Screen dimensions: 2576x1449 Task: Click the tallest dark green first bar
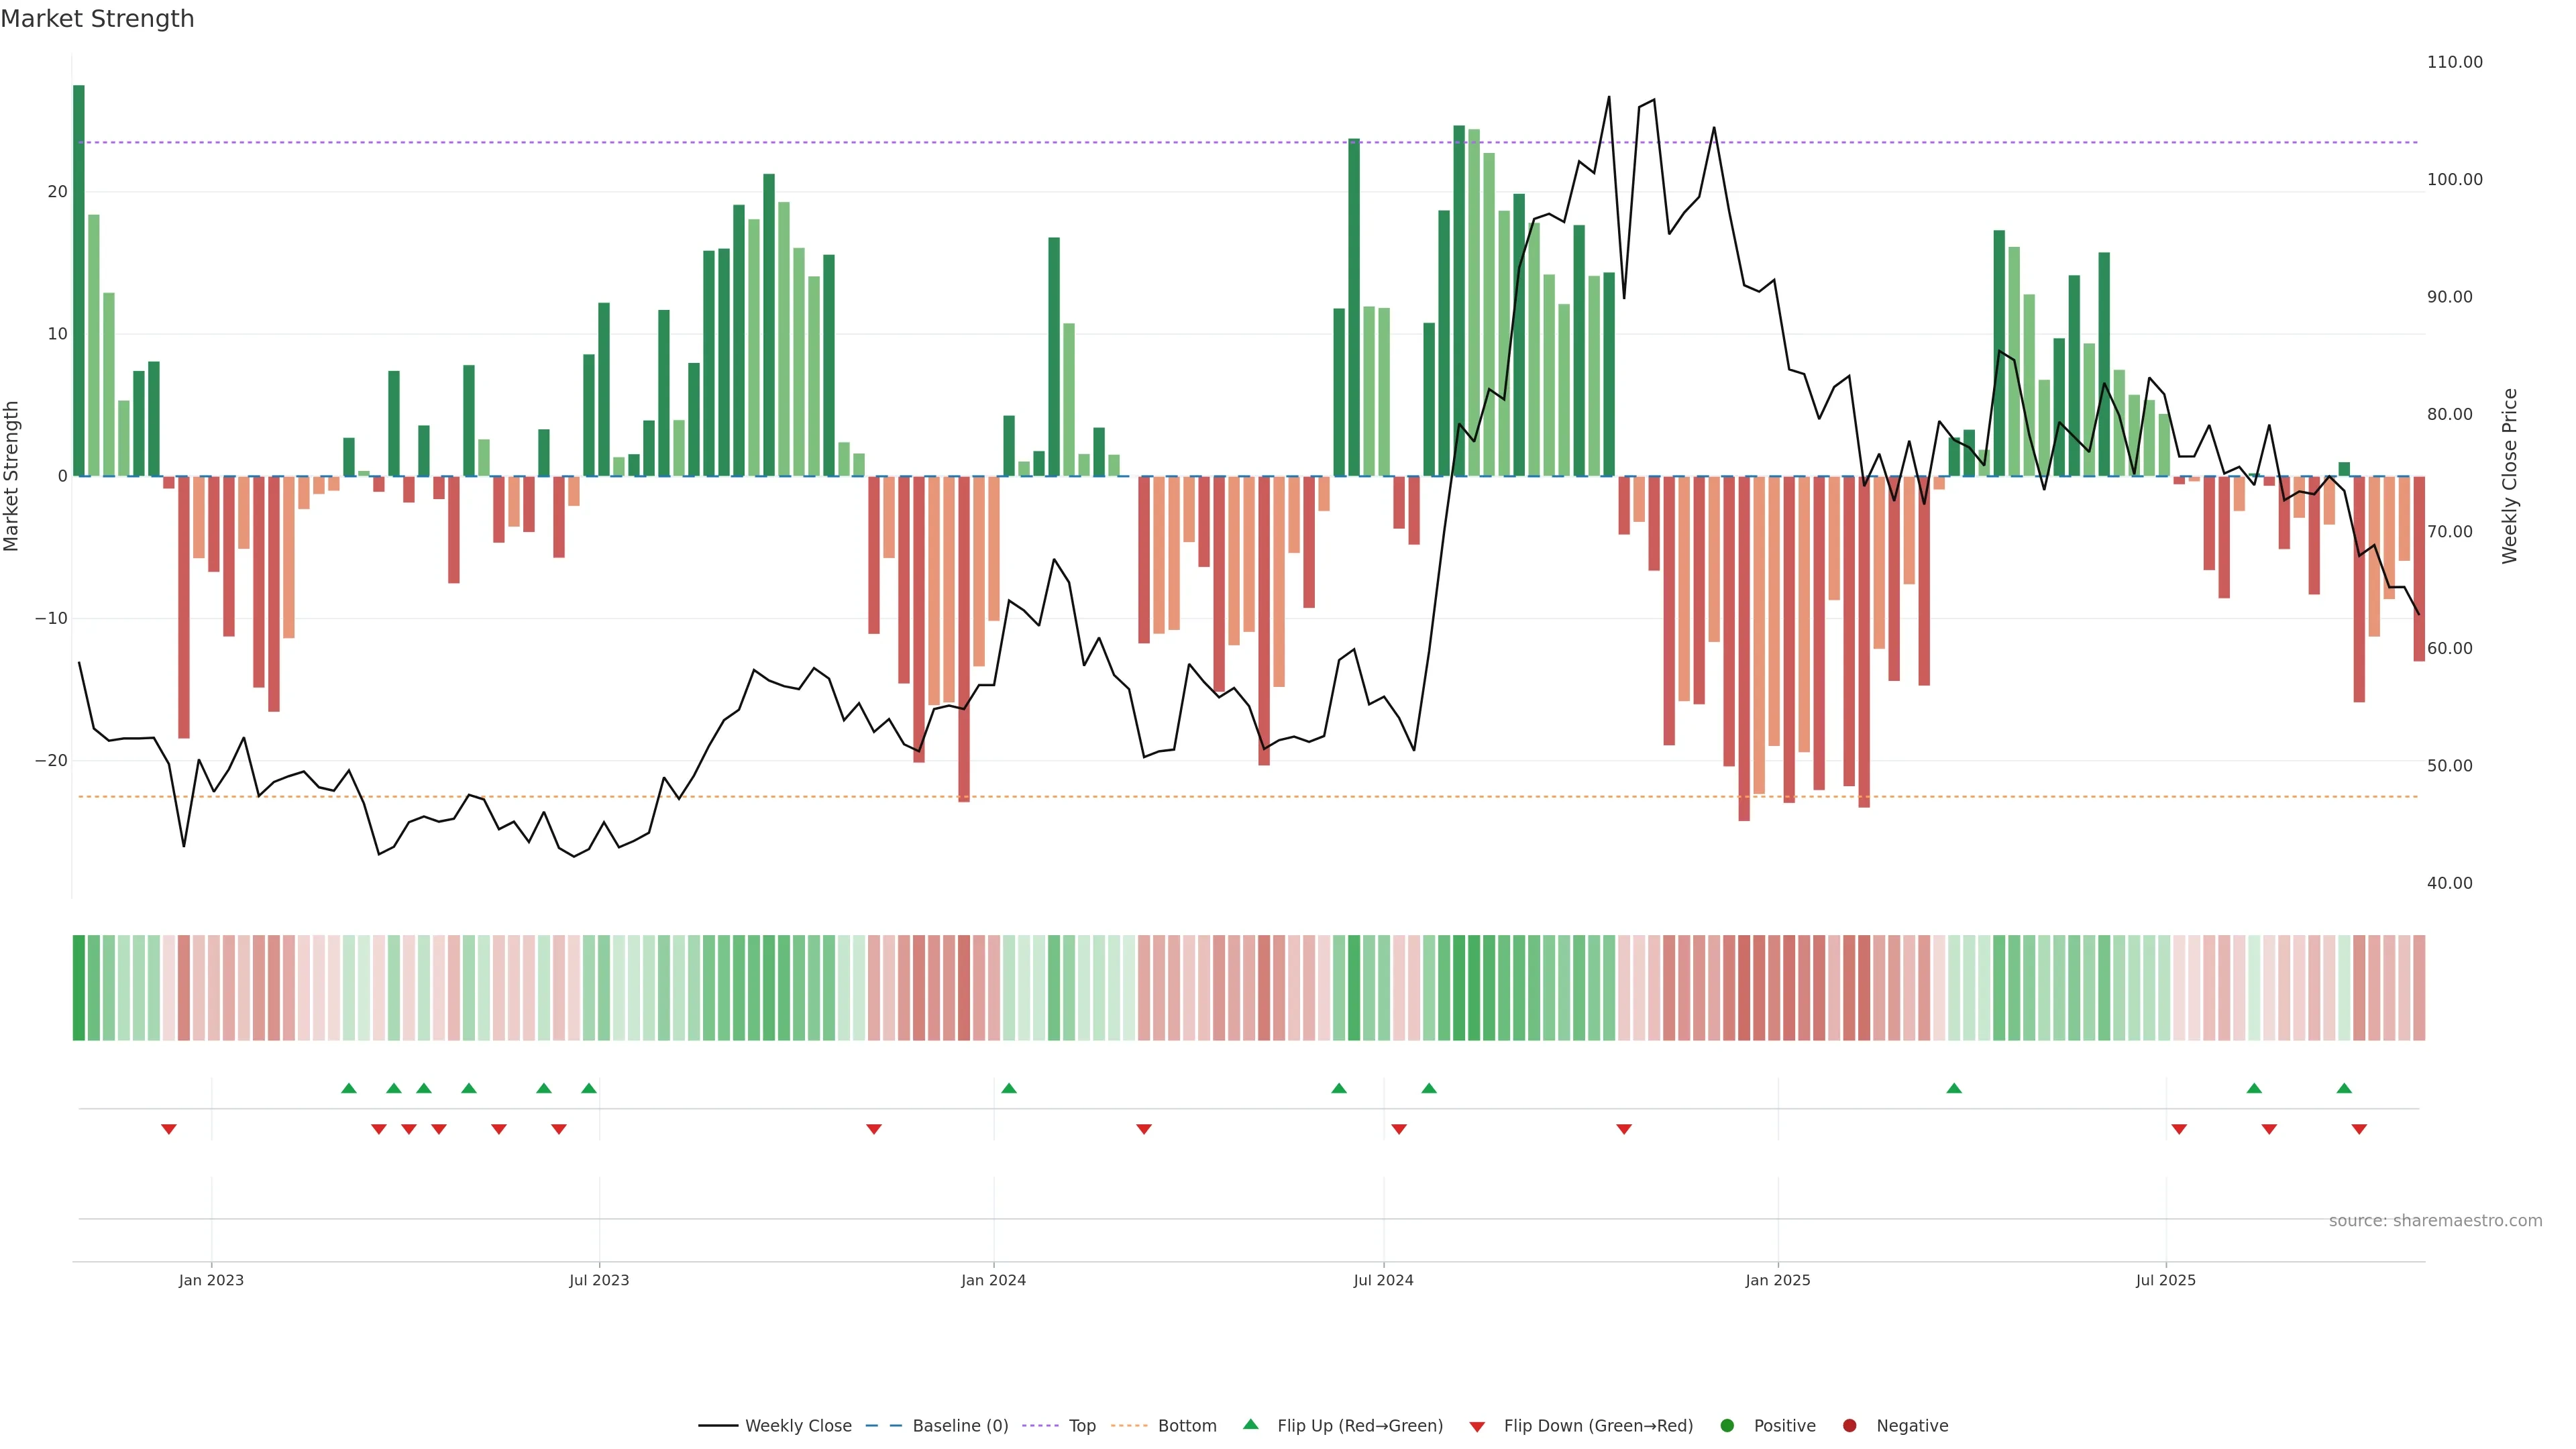pos(79,280)
